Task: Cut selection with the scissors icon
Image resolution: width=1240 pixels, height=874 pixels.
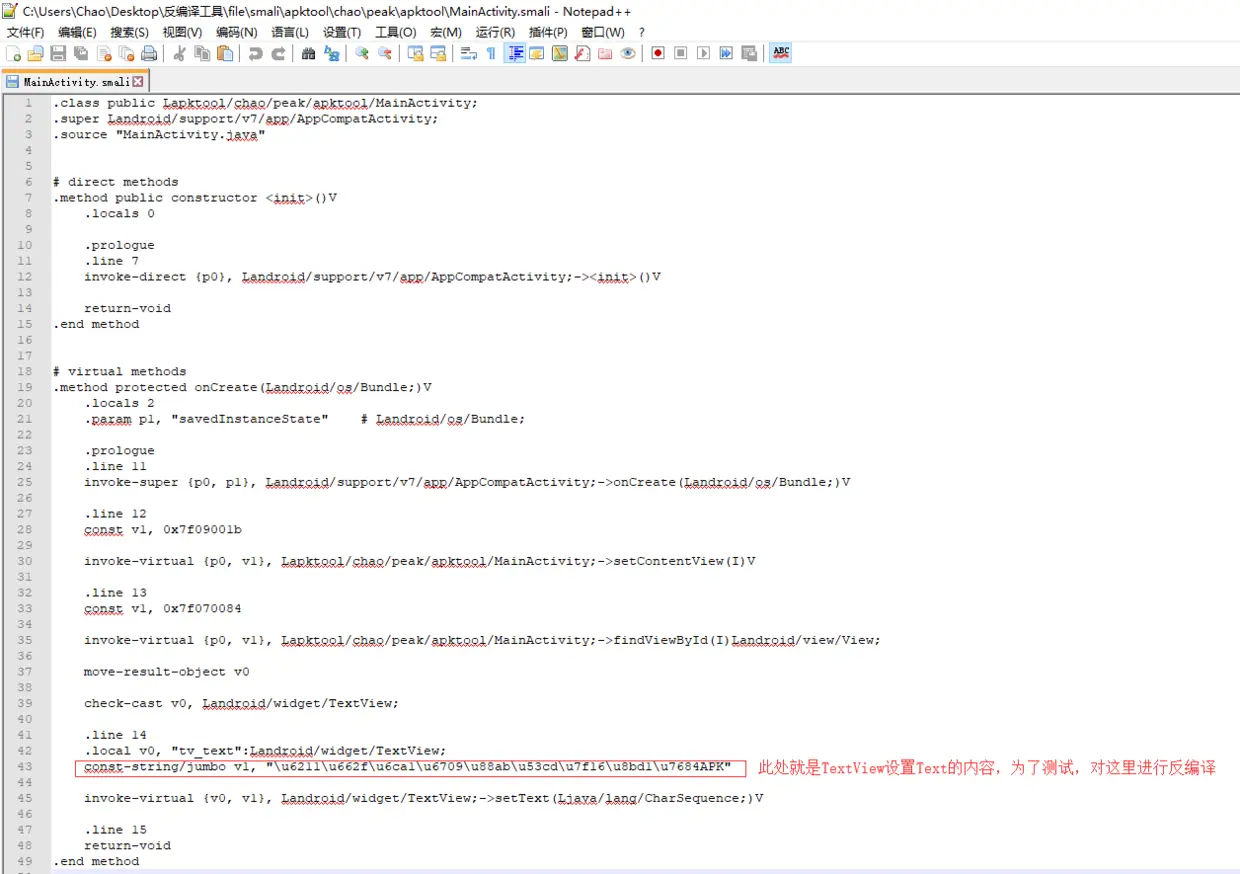Action: (180, 53)
